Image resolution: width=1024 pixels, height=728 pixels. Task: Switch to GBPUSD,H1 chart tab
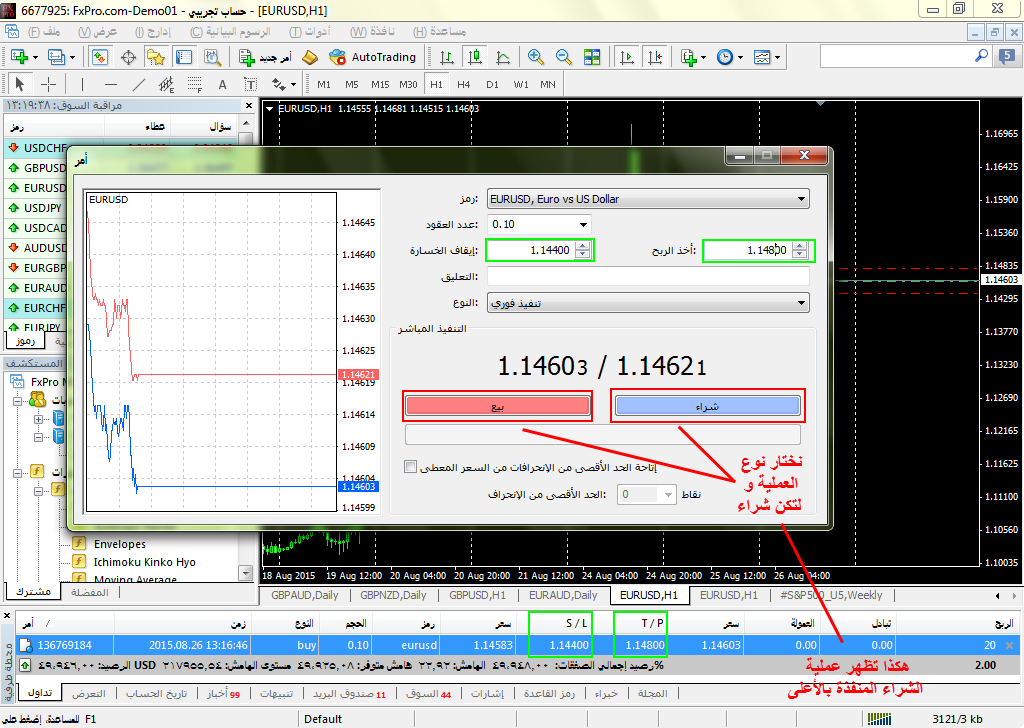click(477, 595)
